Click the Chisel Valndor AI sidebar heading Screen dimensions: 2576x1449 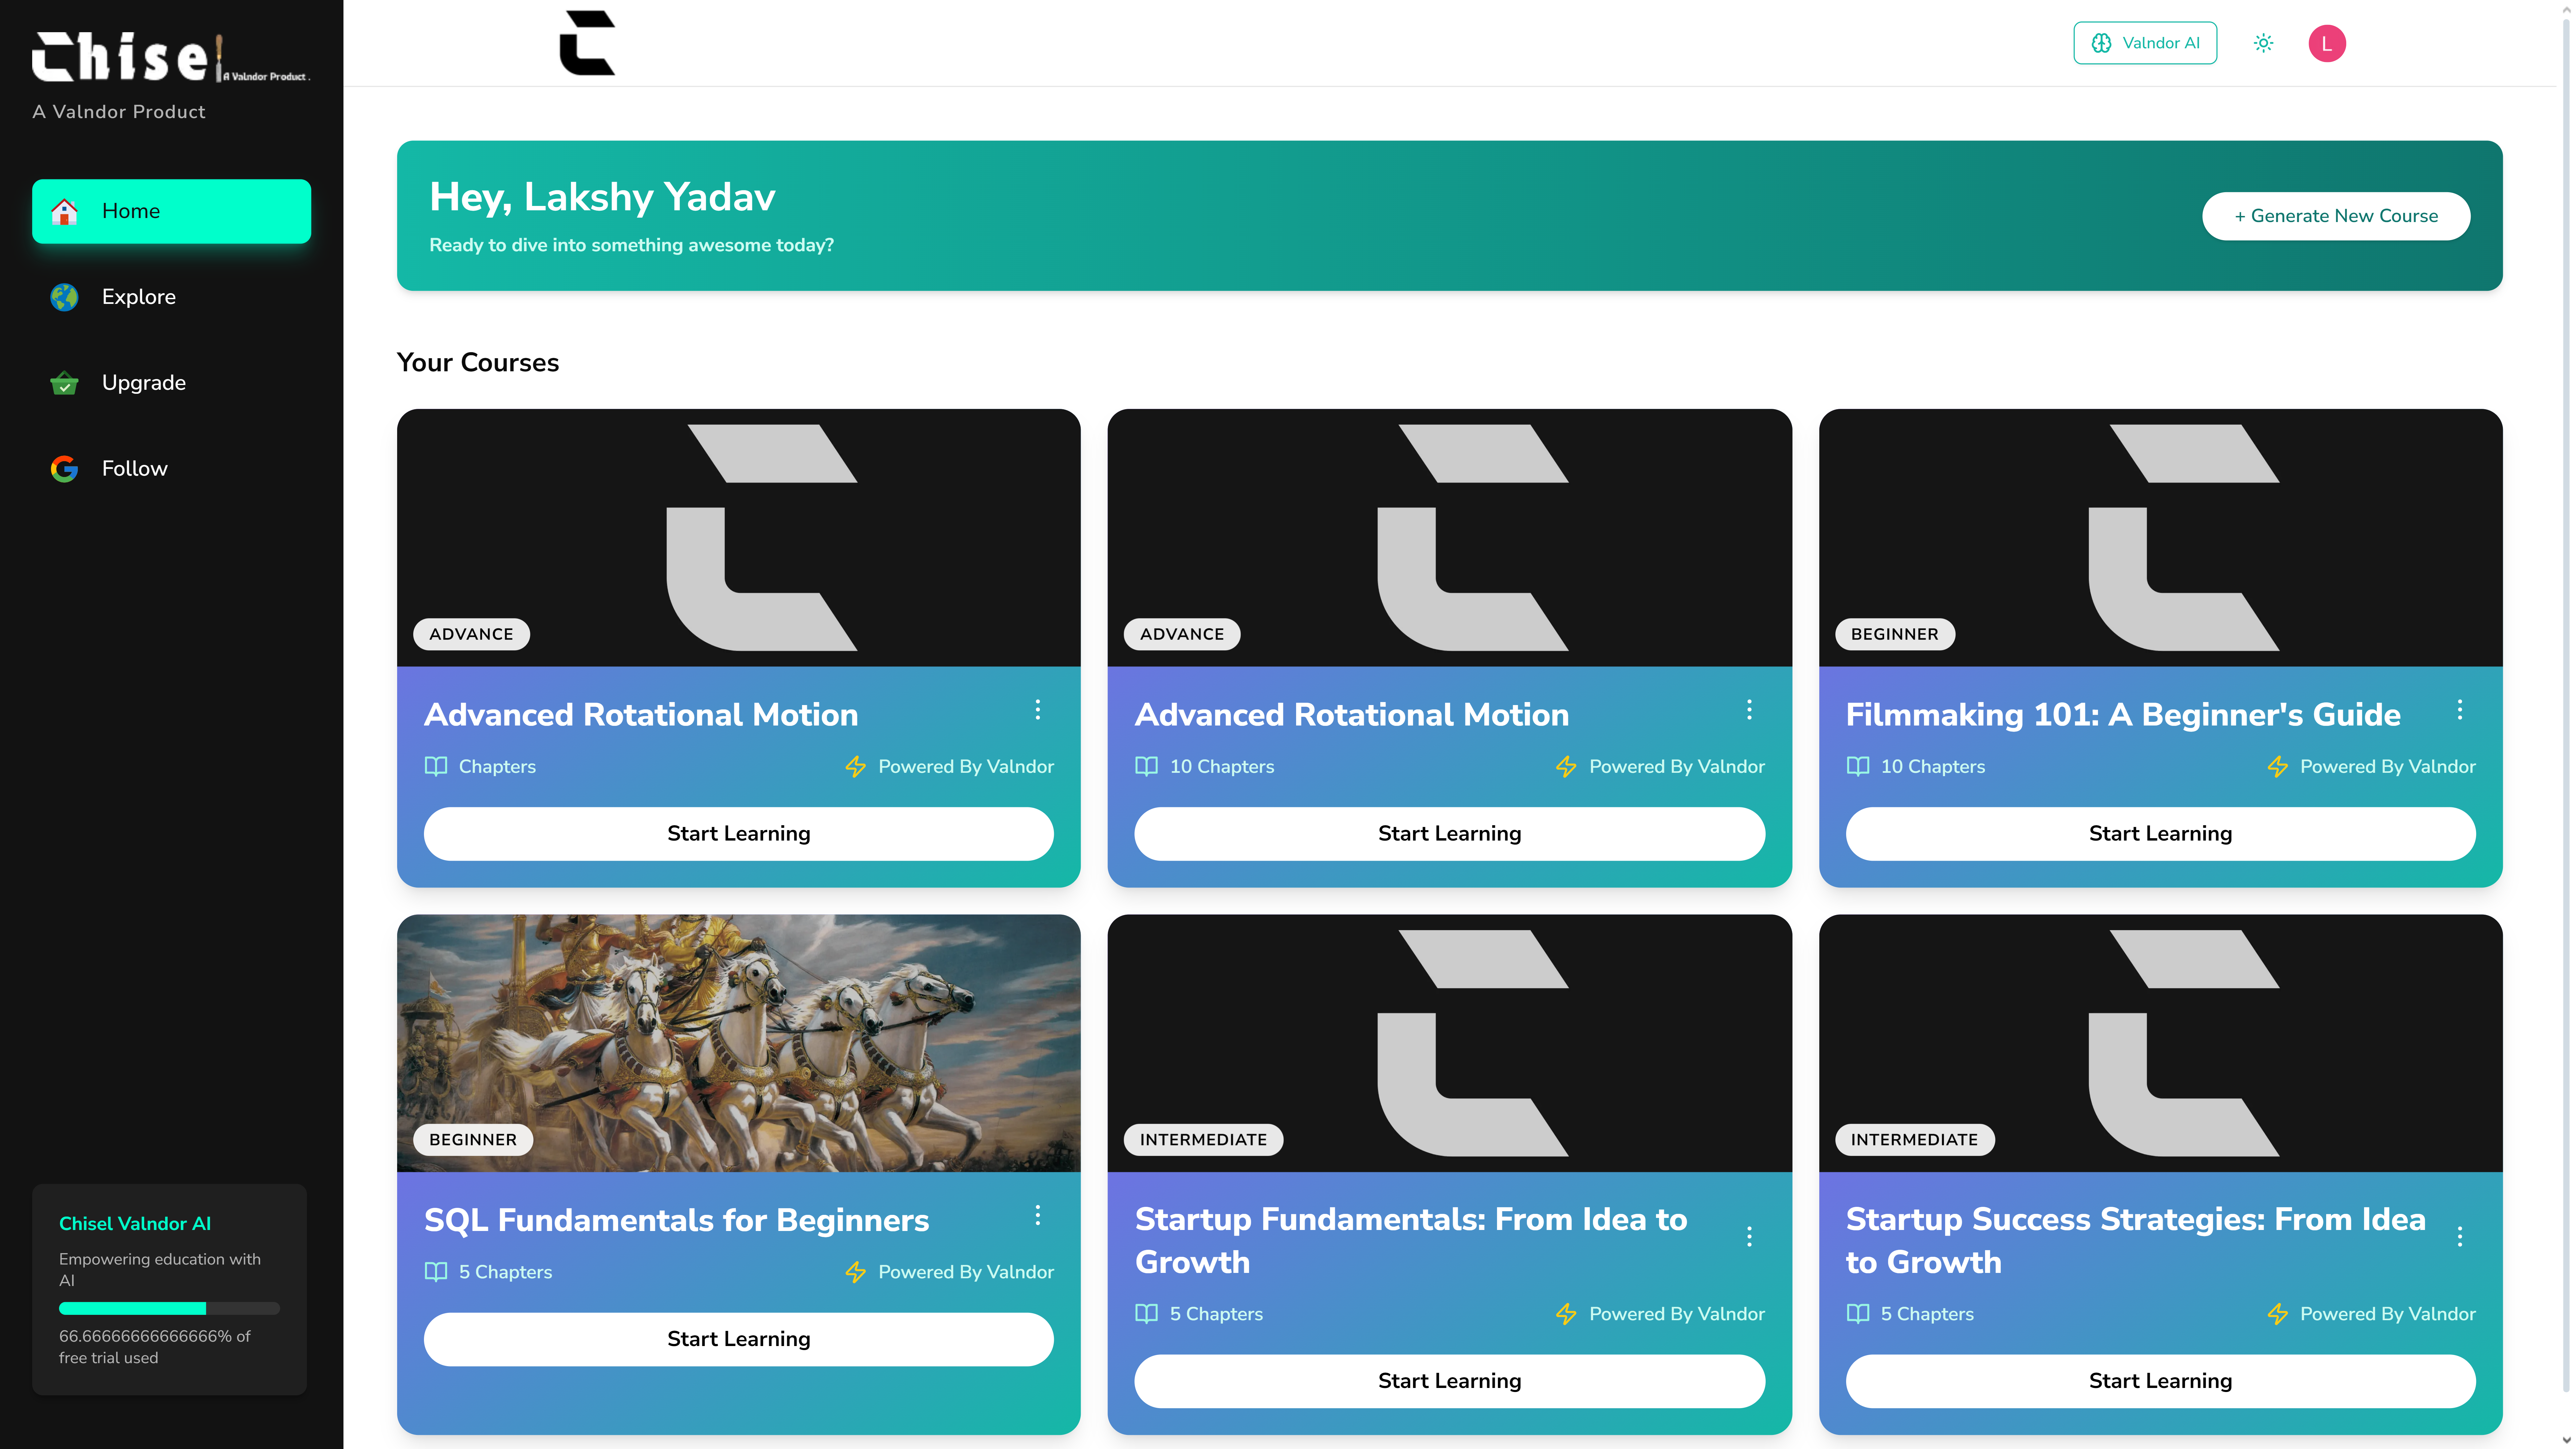coord(135,1224)
